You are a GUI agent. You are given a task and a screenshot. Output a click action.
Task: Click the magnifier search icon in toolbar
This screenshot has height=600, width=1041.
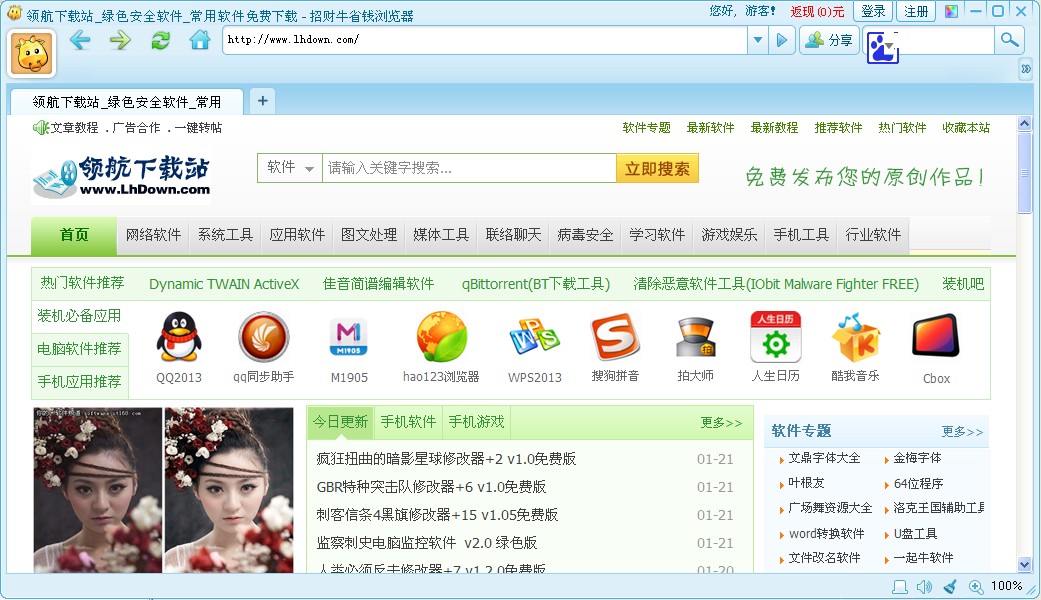[x=1010, y=40]
